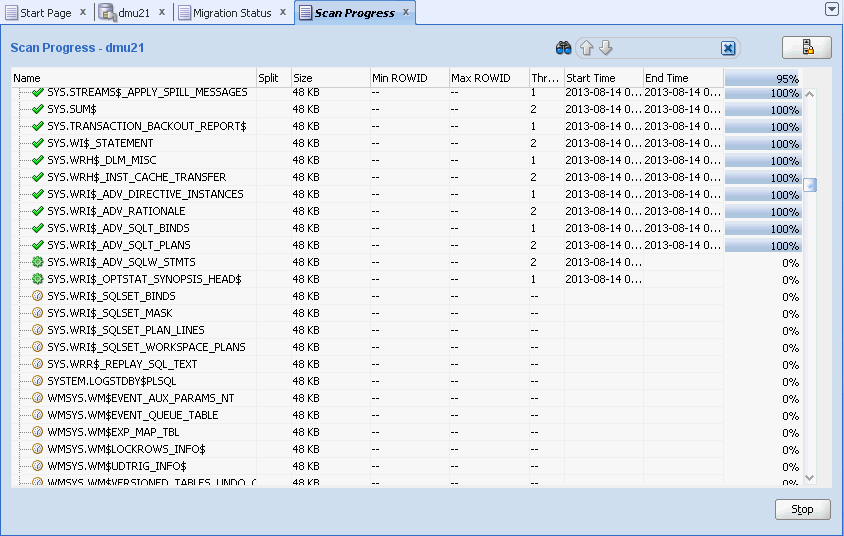Image resolution: width=844 pixels, height=536 pixels.
Task: Select the WMSYS.WM$LOCKROWS_INFO$ row name
Action: pyautogui.click(x=126, y=449)
